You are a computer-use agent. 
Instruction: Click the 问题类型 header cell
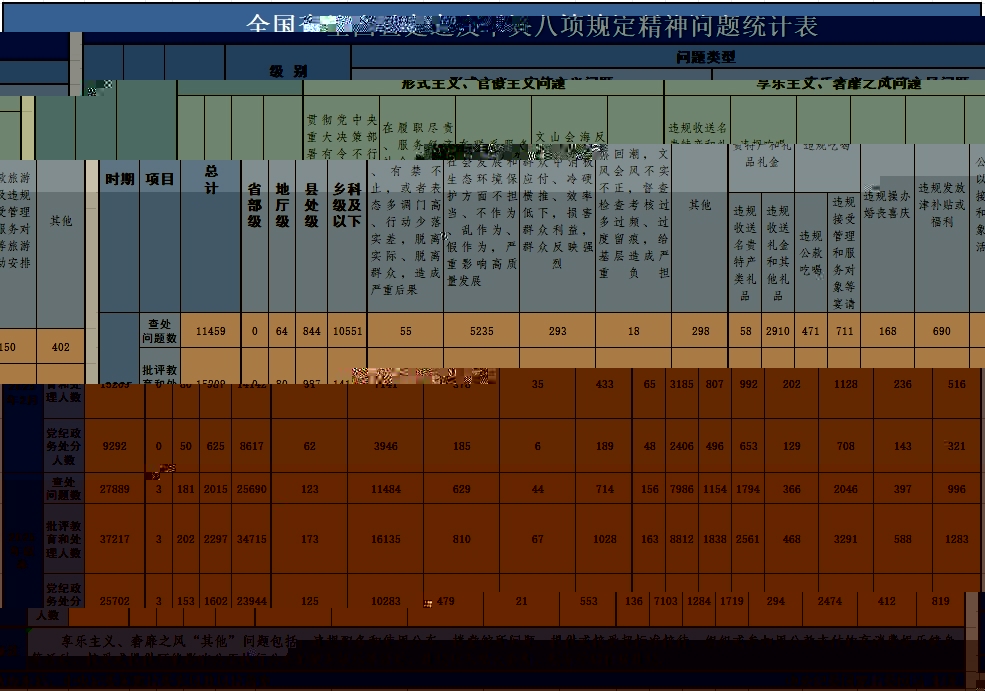pyautogui.click(x=668, y=57)
